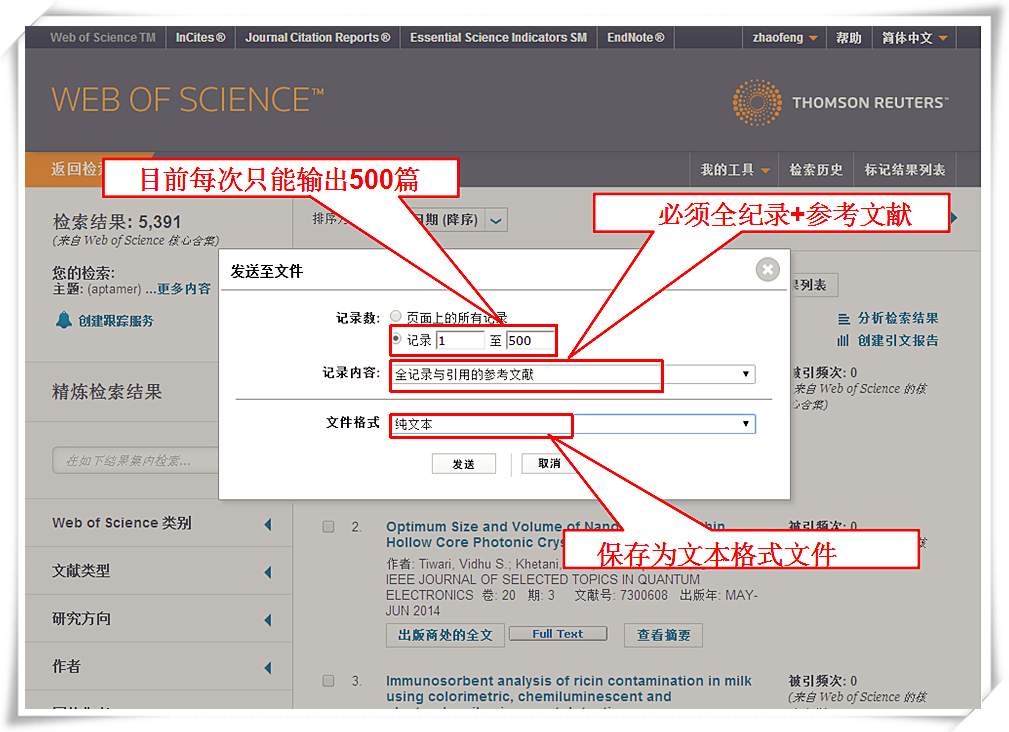Viewport: 1009px width, 732px height.
Task: Click the 返回检索 orange button
Action: [x=76, y=169]
